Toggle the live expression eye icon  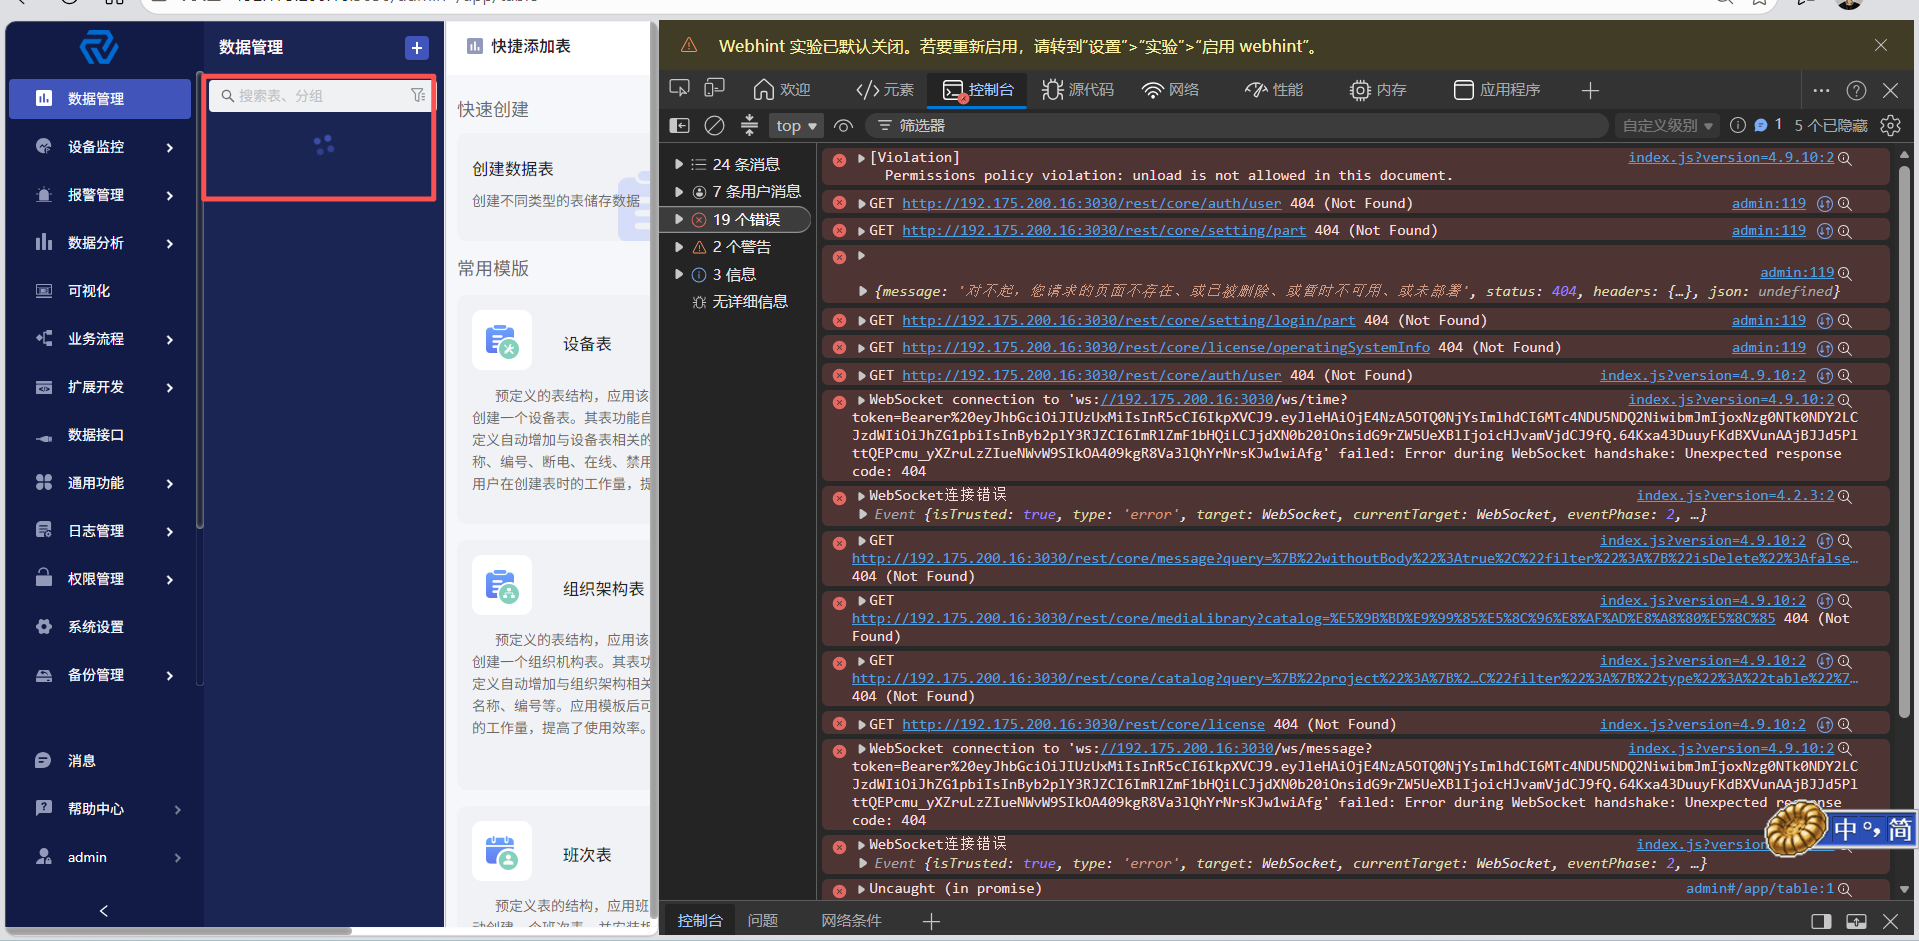(x=843, y=126)
